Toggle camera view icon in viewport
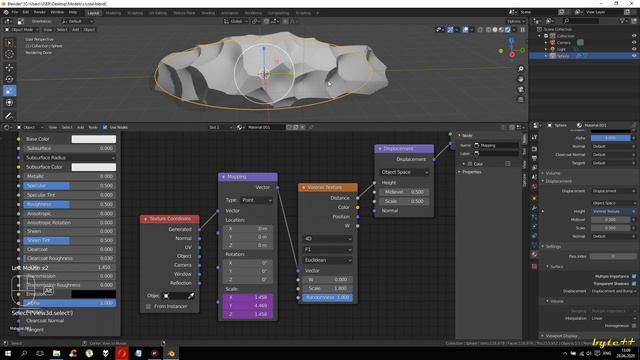640x360 pixels. [x=520, y=89]
